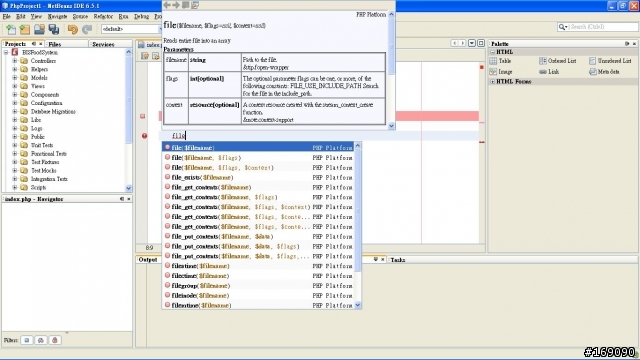This screenshot has height=360, width=640.
Task: Open the Navigate menu
Action: (x=57, y=17)
